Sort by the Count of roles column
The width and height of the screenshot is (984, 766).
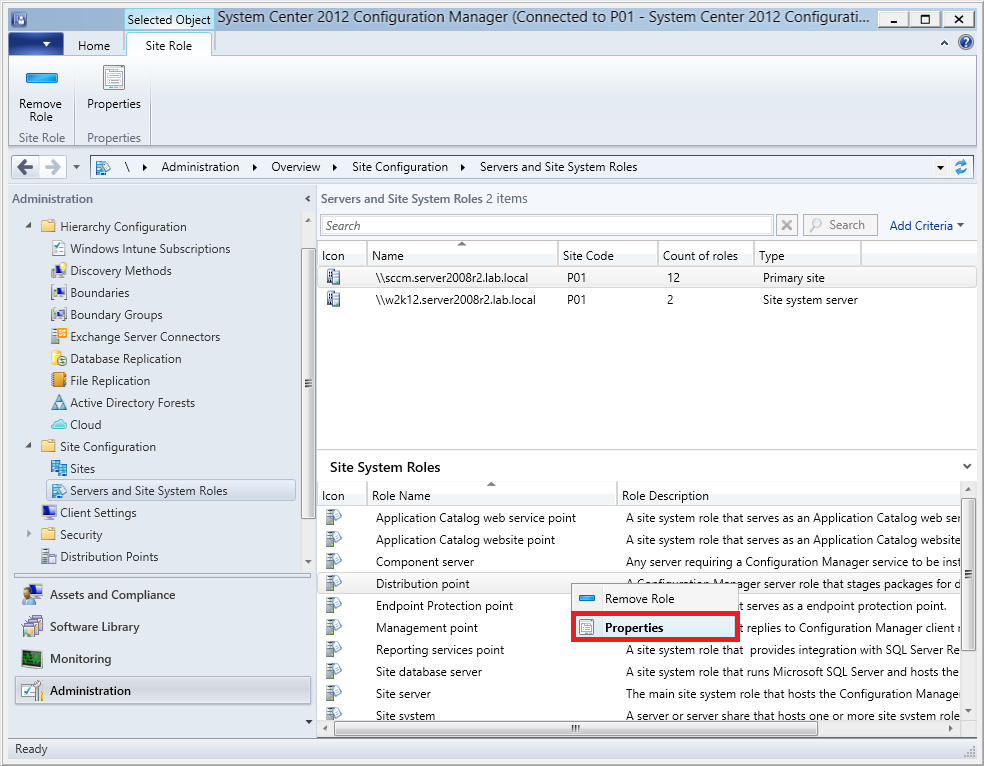point(705,255)
